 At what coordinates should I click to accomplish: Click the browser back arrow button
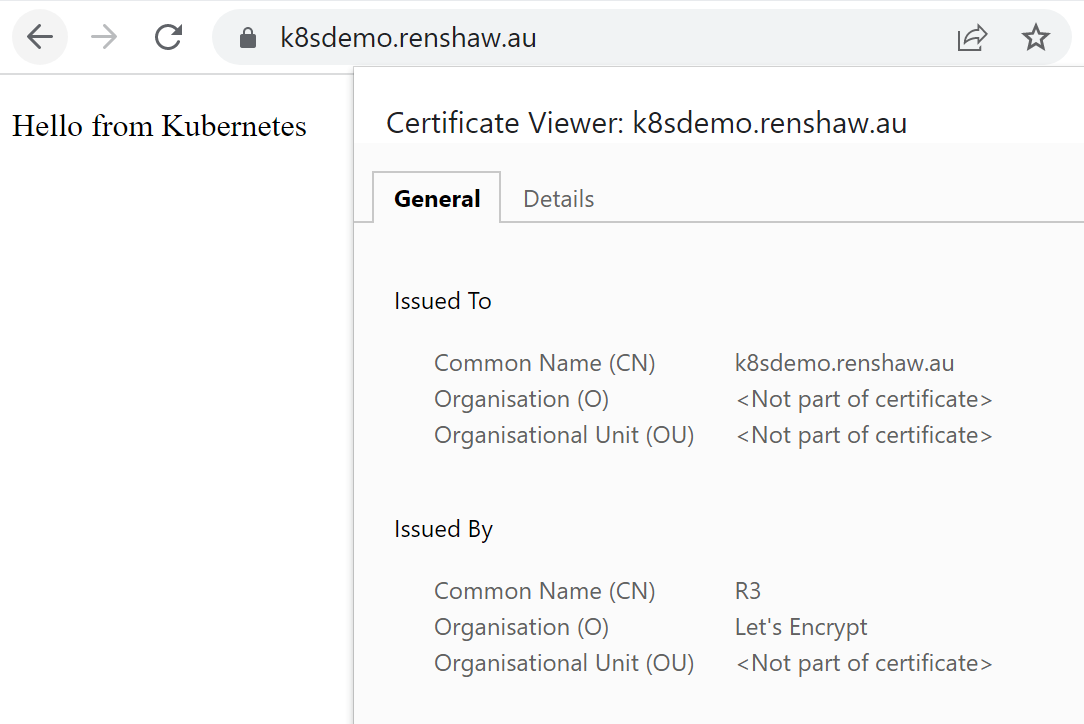tap(40, 38)
